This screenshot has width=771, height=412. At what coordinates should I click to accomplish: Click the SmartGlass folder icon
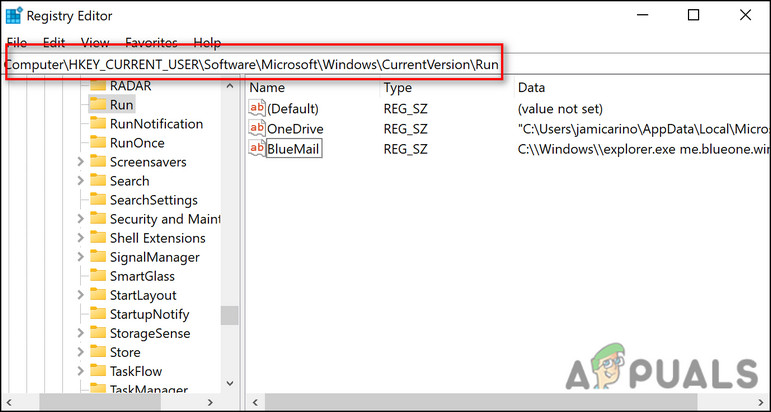click(x=98, y=276)
